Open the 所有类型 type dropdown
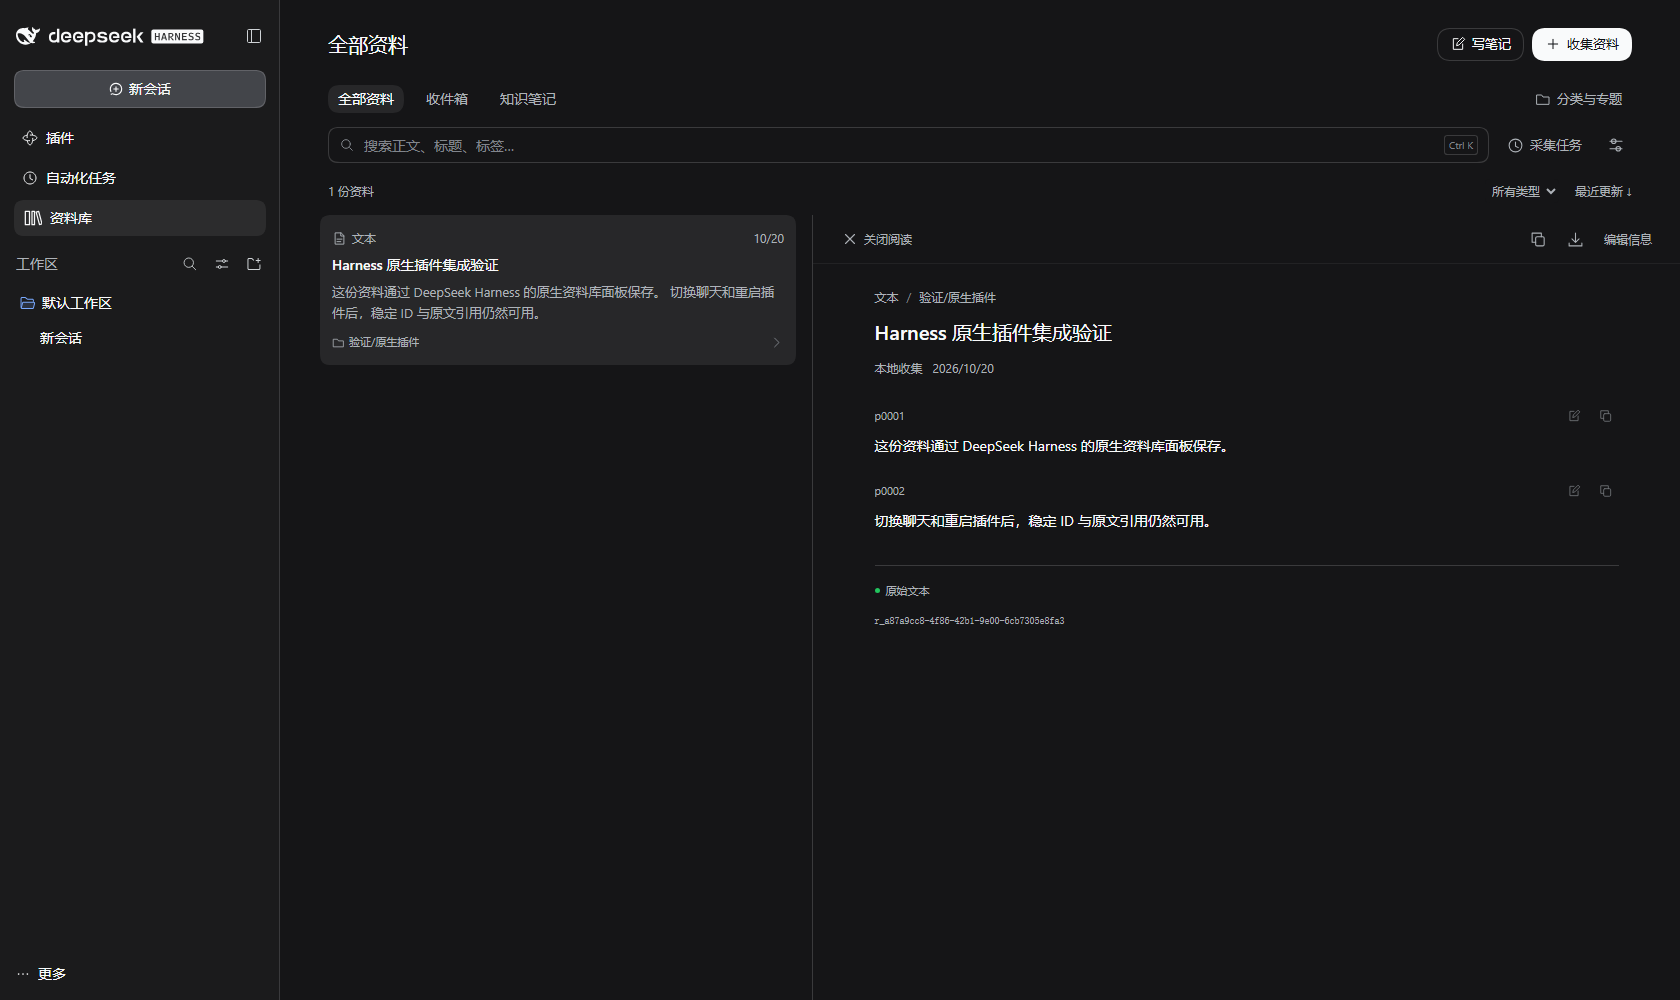This screenshot has width=1680, height=1000. coord(1523,191)
